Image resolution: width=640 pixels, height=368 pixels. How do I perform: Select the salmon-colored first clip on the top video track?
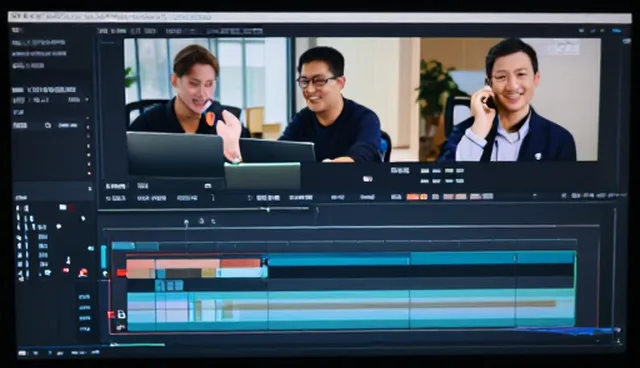point(140,263)
